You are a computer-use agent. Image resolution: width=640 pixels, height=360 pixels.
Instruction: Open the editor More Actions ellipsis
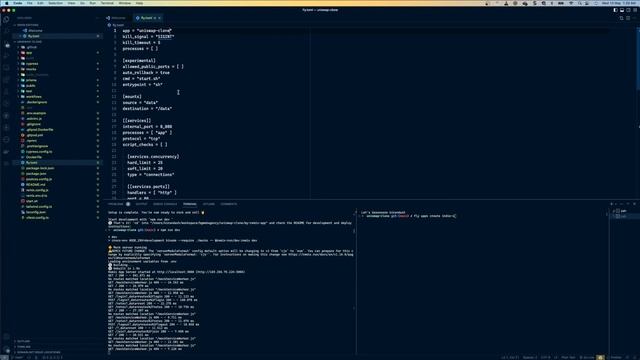point(634,18)
